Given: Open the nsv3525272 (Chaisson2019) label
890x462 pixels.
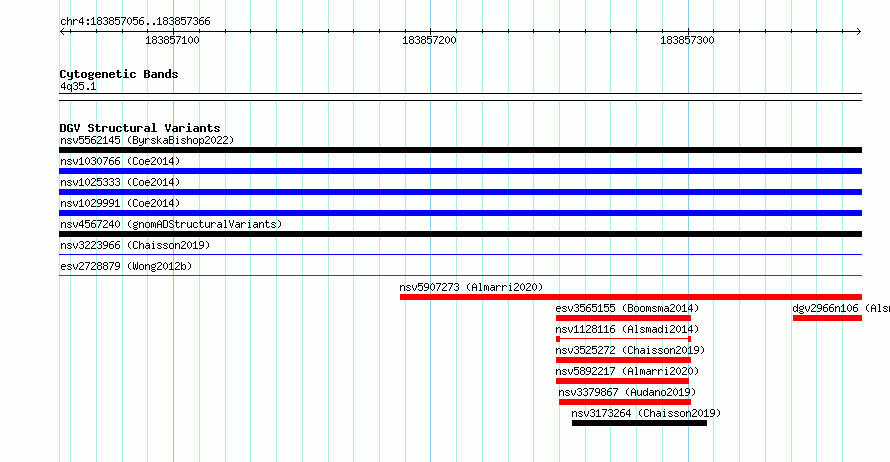Looking at the screenshot, I should click(x=630, y=350).
